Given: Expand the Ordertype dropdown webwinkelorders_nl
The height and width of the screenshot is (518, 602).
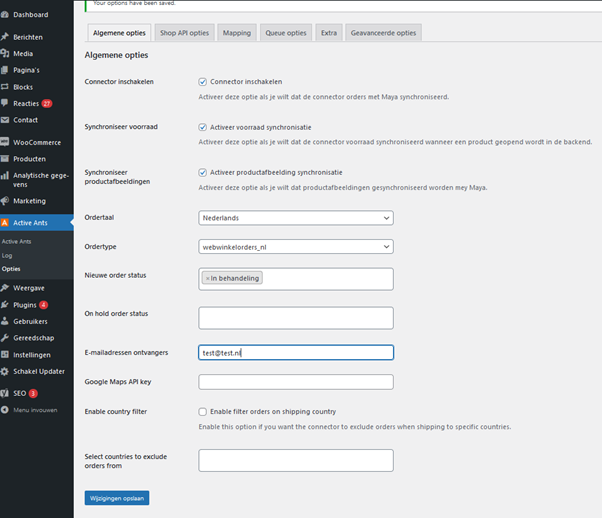Looking at the screenshot, I should click(296, 247).
